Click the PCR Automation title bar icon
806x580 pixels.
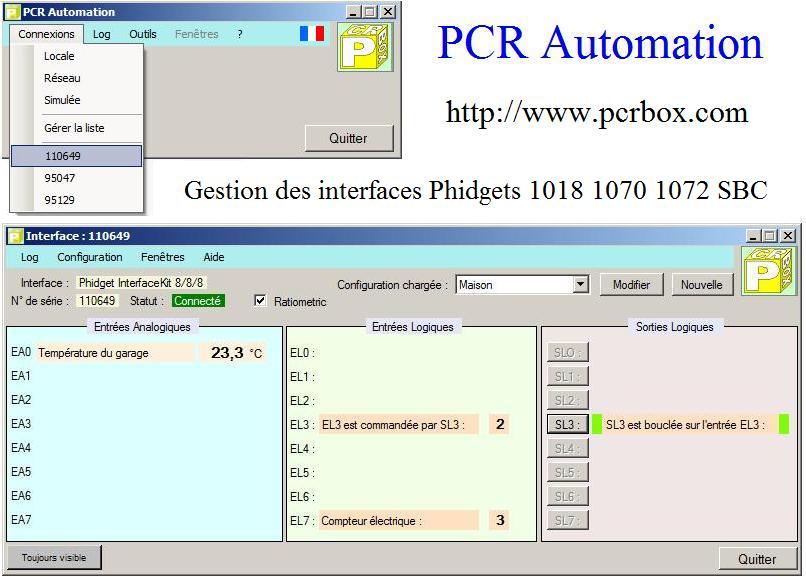13,12
